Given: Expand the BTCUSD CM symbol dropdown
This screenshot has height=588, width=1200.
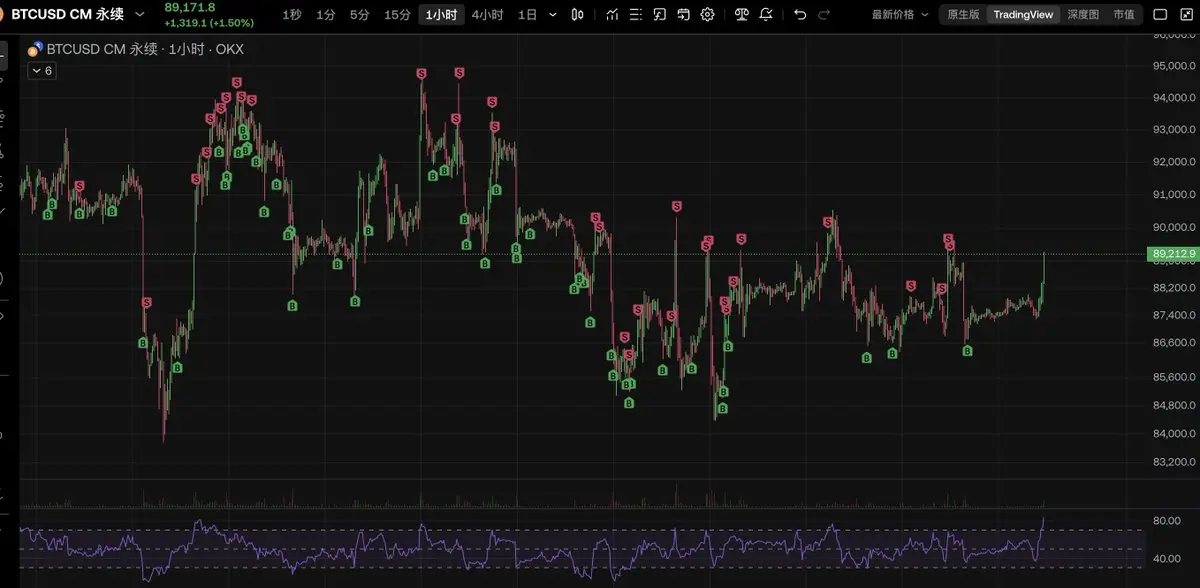Looking at the screenshot, I should (139, 14).
